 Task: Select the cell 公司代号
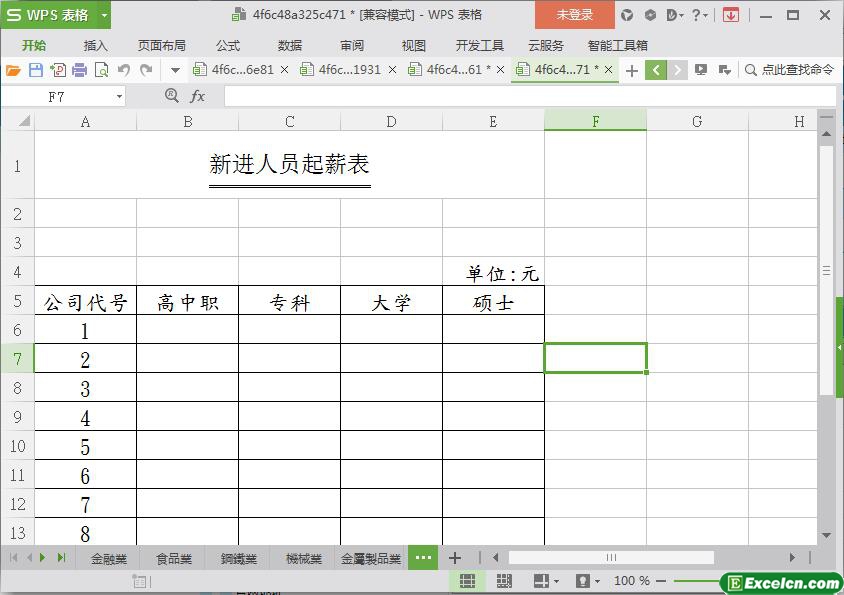tap(86, 300)
